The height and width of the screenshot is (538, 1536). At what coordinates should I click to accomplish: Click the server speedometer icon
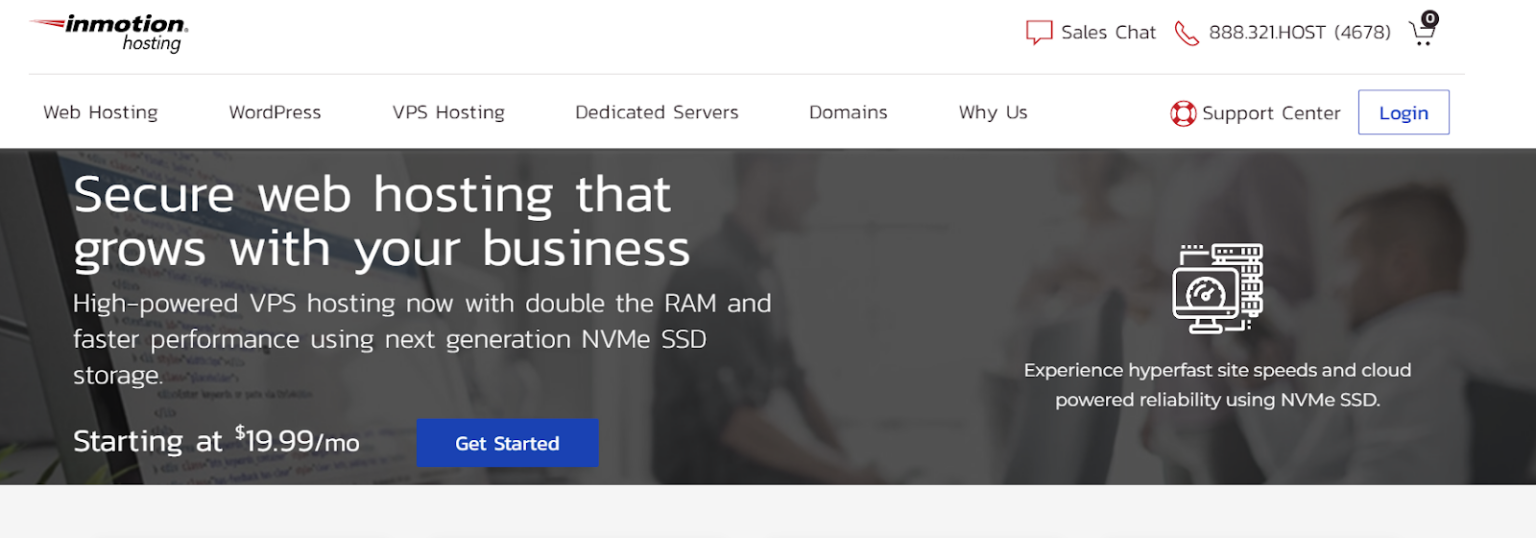pos(1217,288)
